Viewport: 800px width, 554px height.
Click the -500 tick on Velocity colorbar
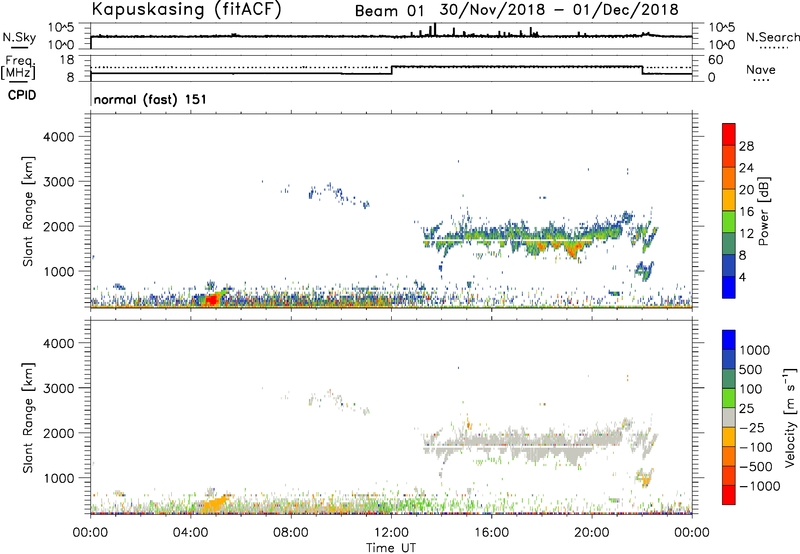(756, 467)
